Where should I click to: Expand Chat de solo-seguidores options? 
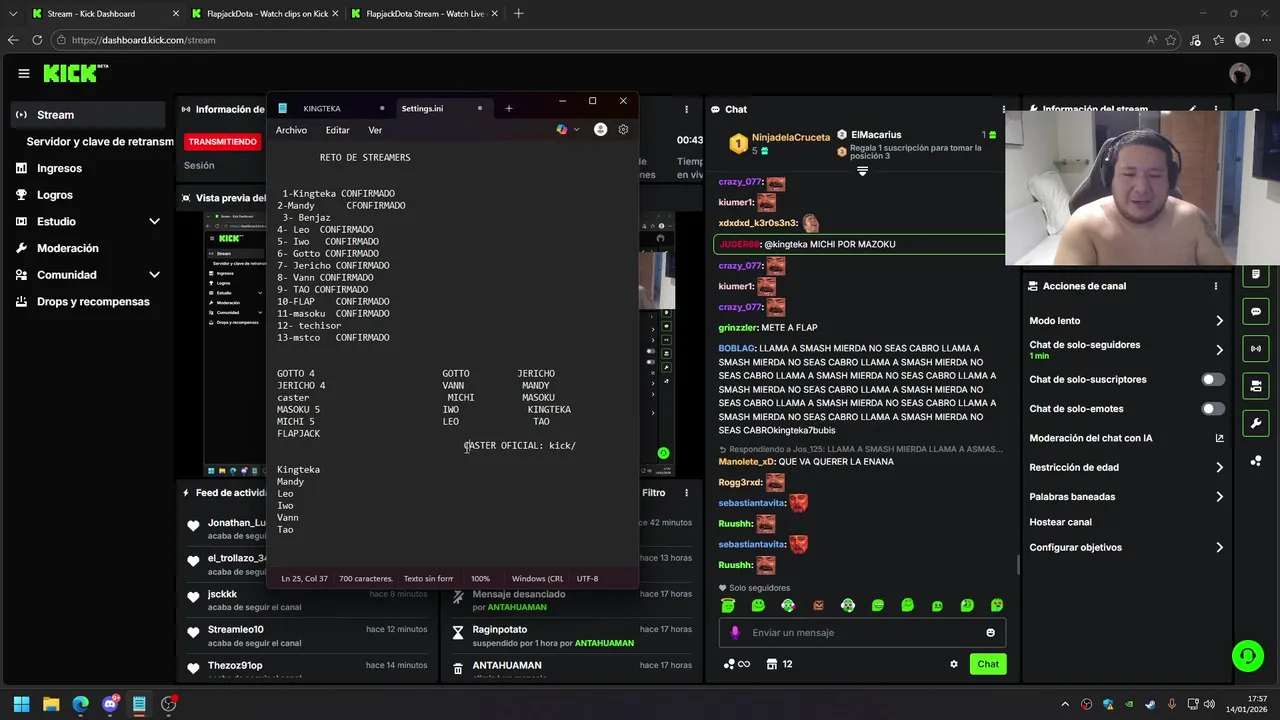1219,350
